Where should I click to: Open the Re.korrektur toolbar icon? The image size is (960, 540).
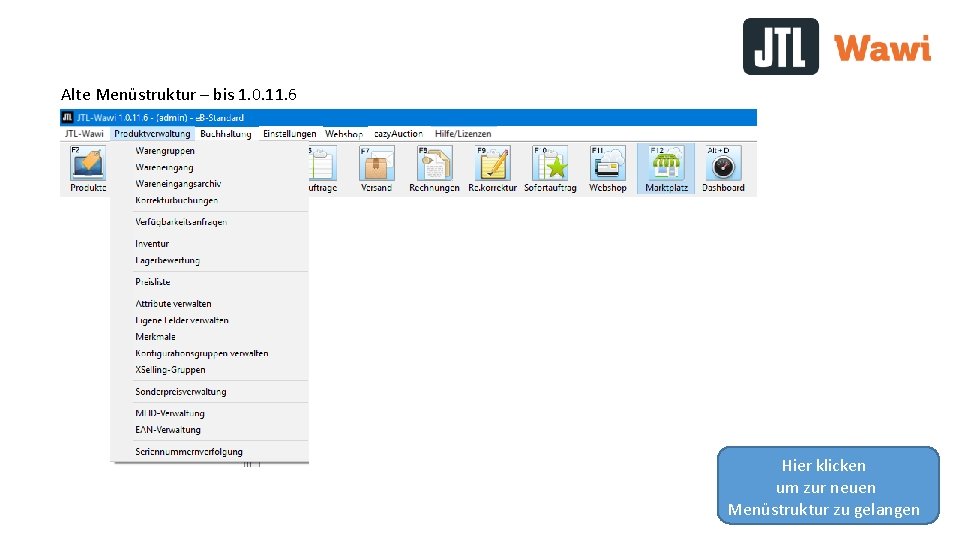point(492,170)
